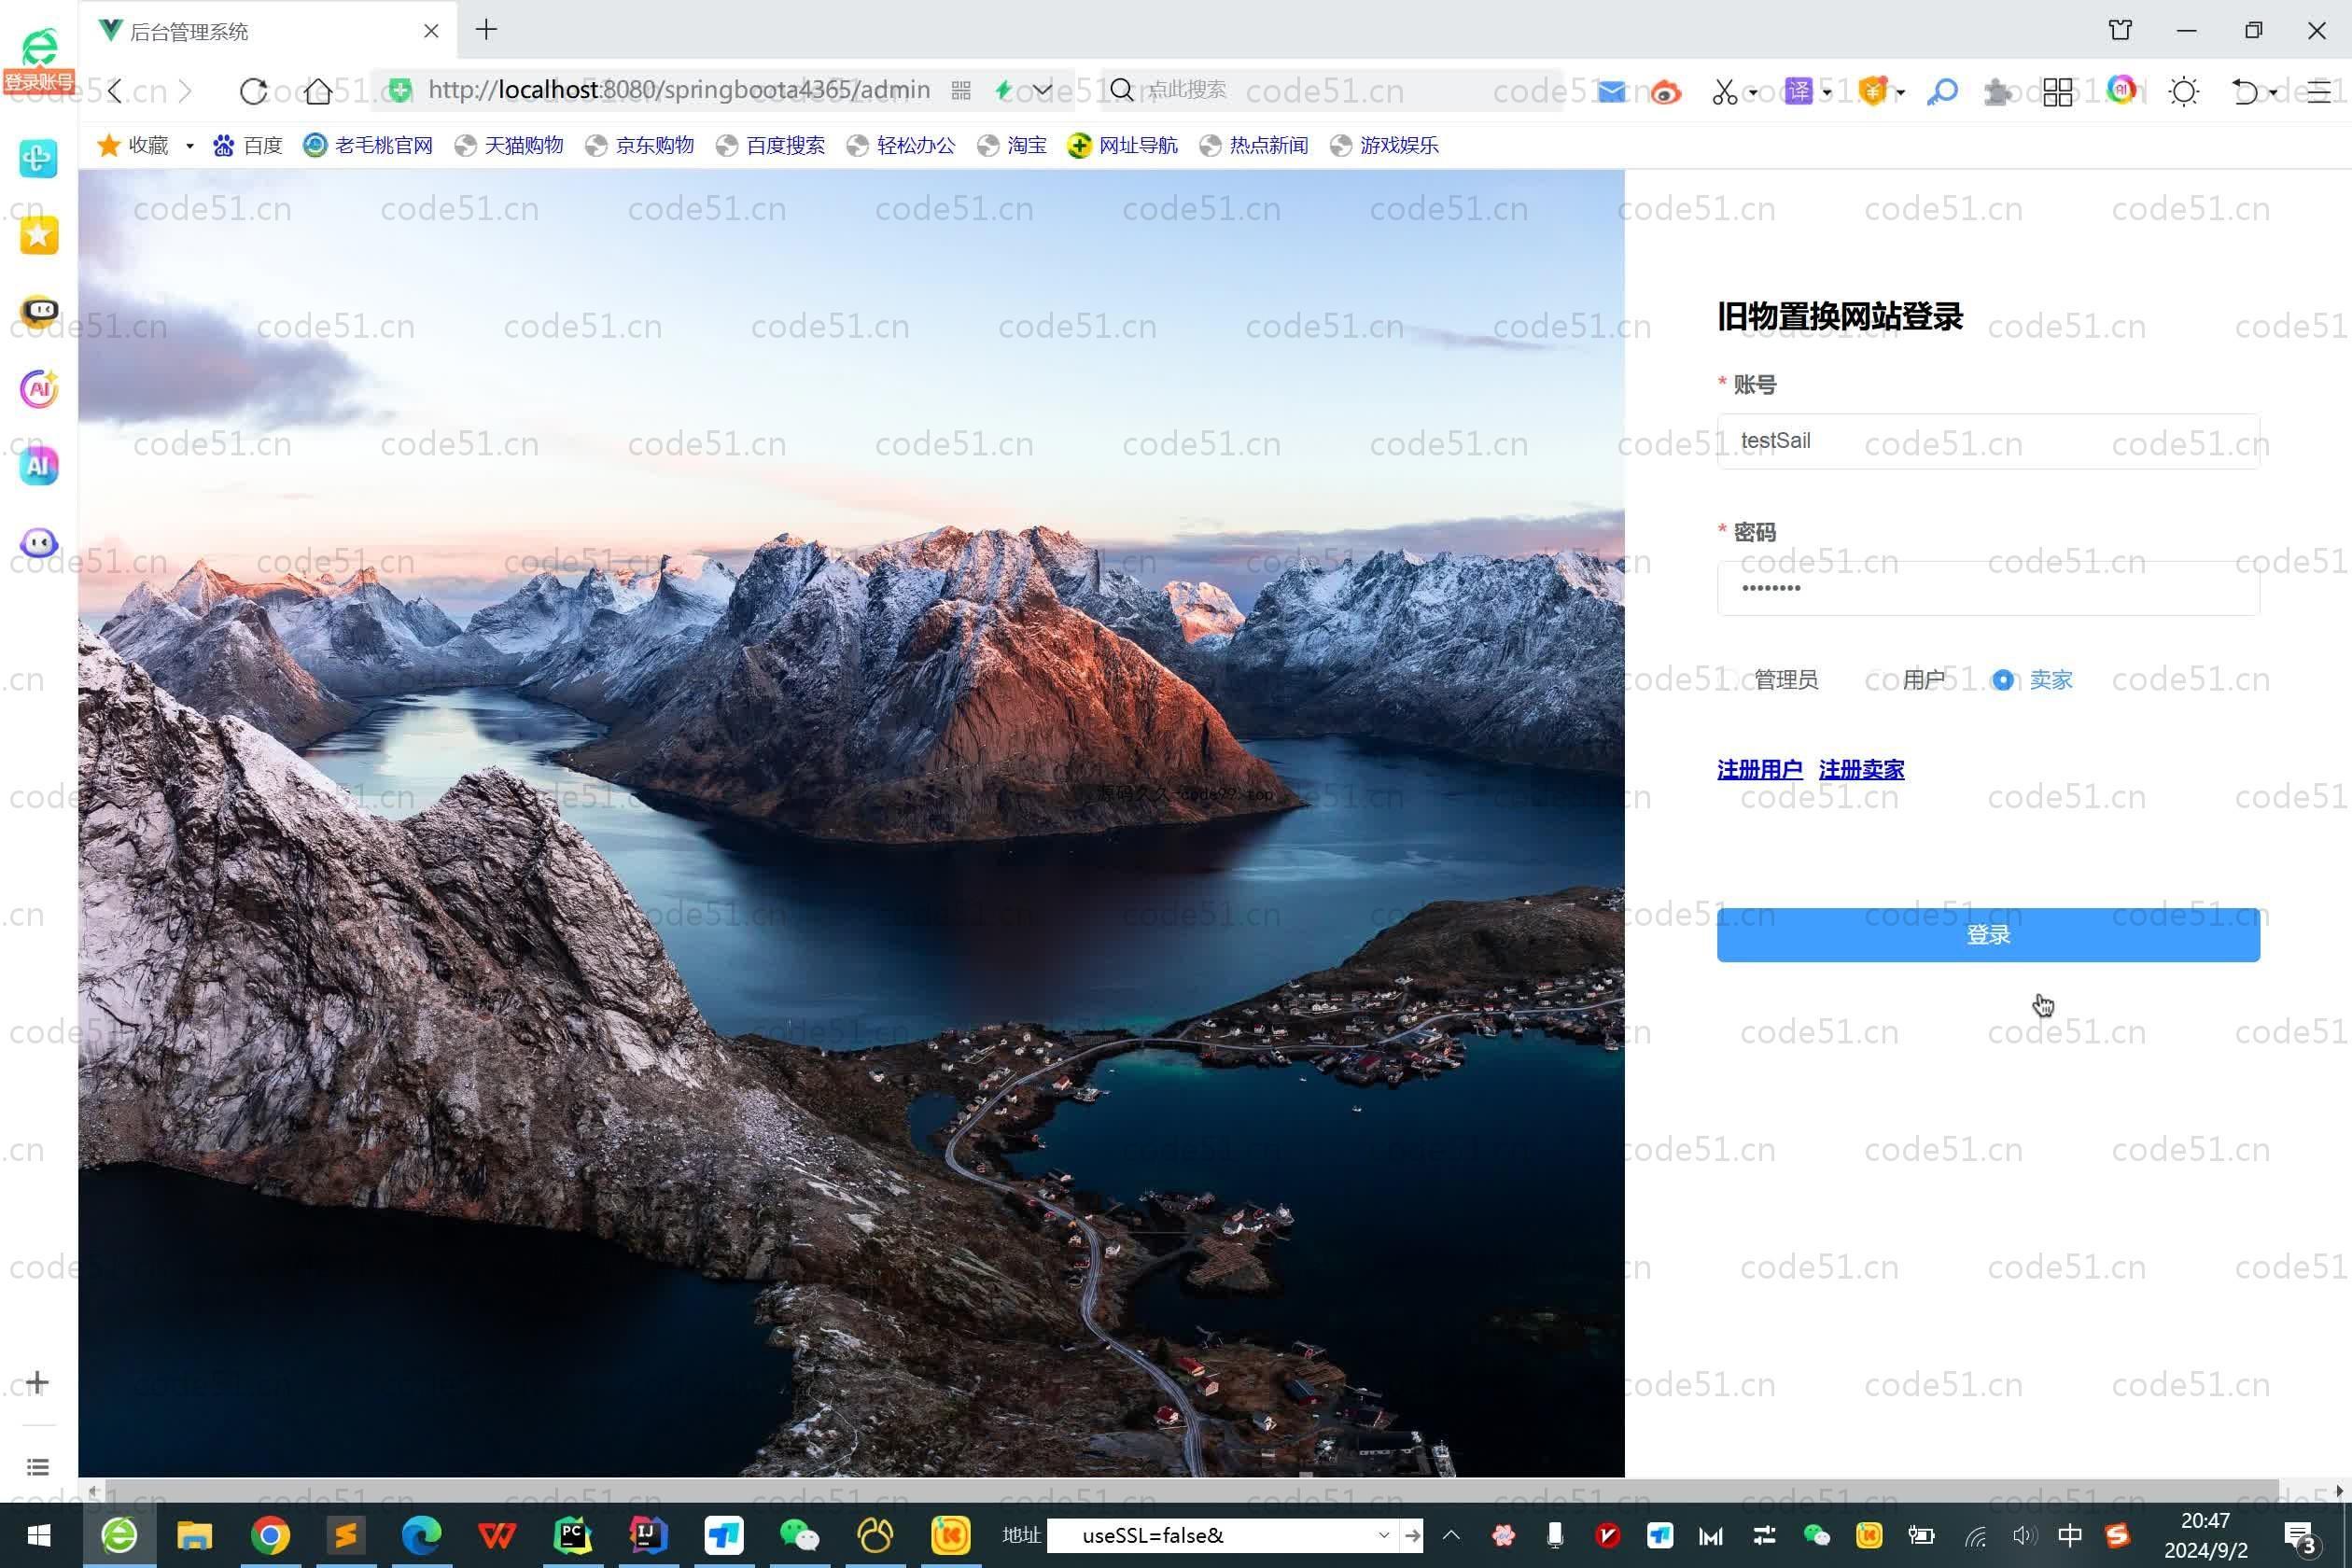Expand the address bar dropdown chevron
Image resolution: width=2352 pixels, height=1568 pixels.
[x=1042, y=91]
